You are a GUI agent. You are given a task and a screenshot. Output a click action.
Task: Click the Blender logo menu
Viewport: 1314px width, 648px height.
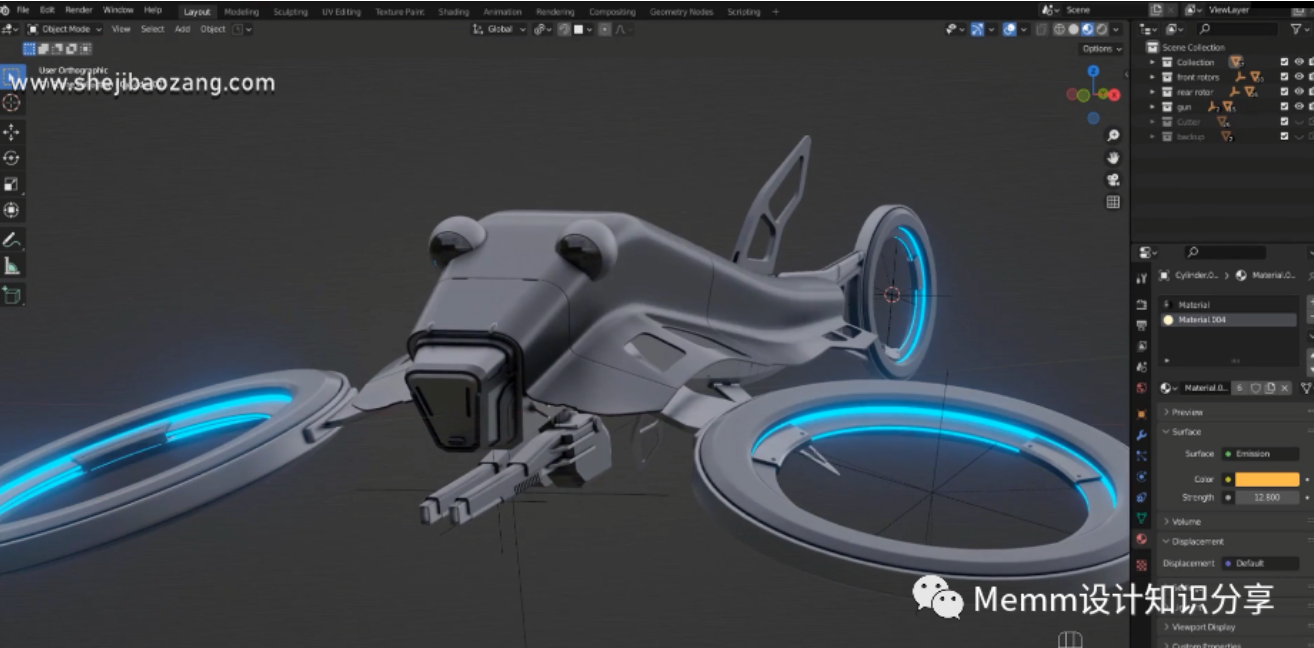coord(5,10)
